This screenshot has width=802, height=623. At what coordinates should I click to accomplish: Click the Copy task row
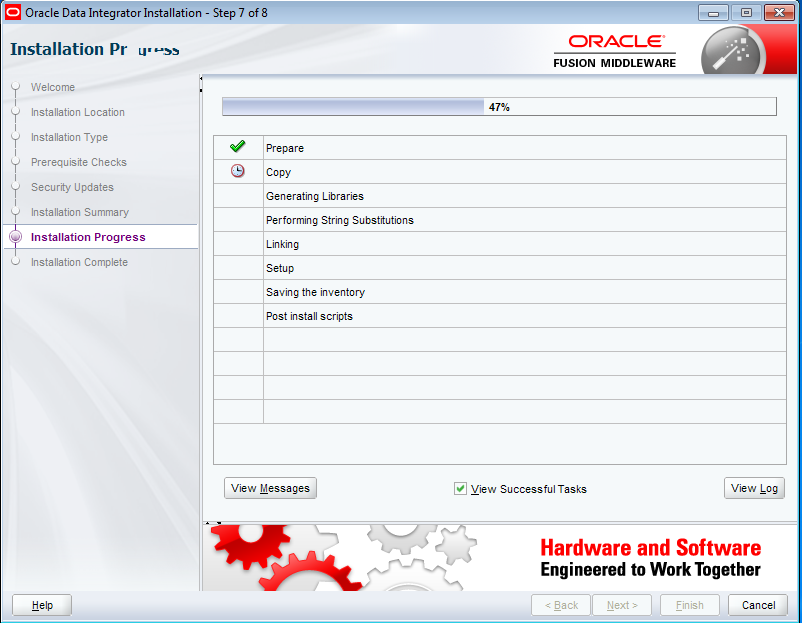[x=500, y=172]
